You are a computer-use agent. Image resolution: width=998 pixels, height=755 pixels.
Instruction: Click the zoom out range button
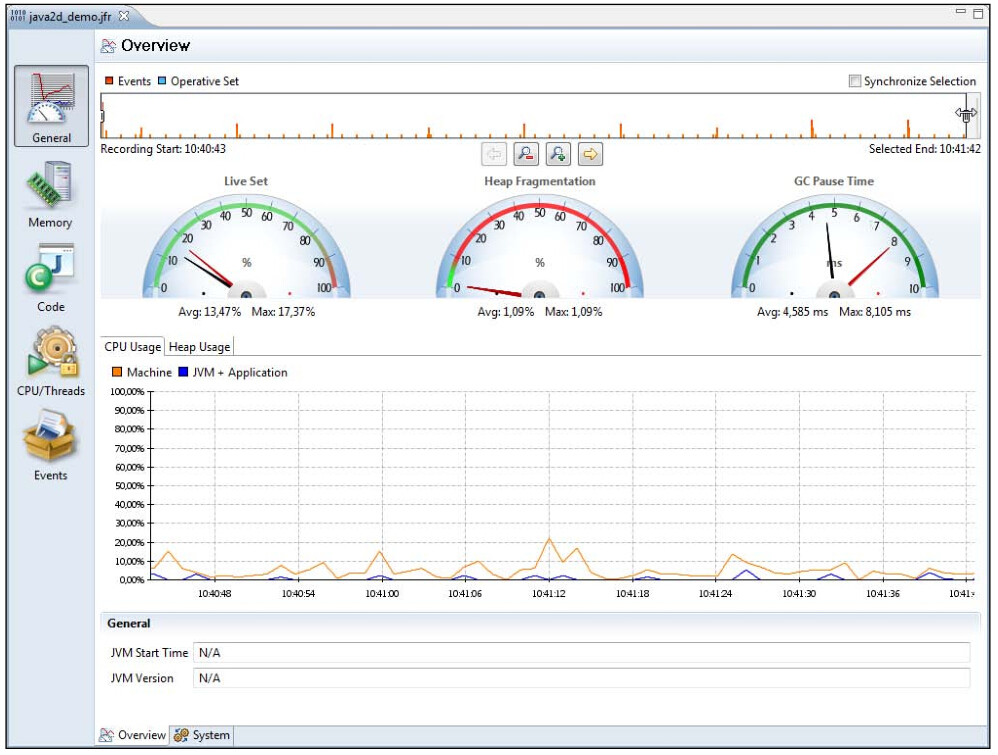525,154
